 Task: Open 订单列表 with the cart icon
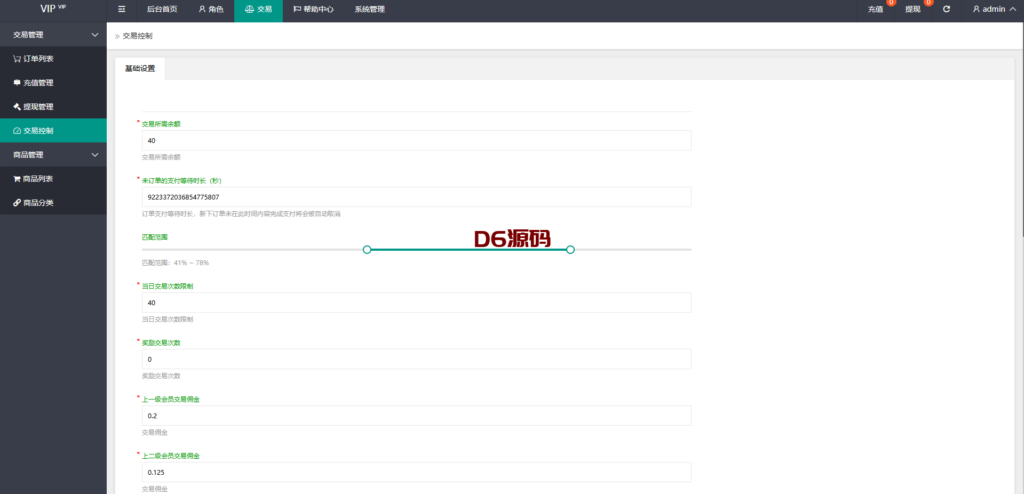point(53,59)
